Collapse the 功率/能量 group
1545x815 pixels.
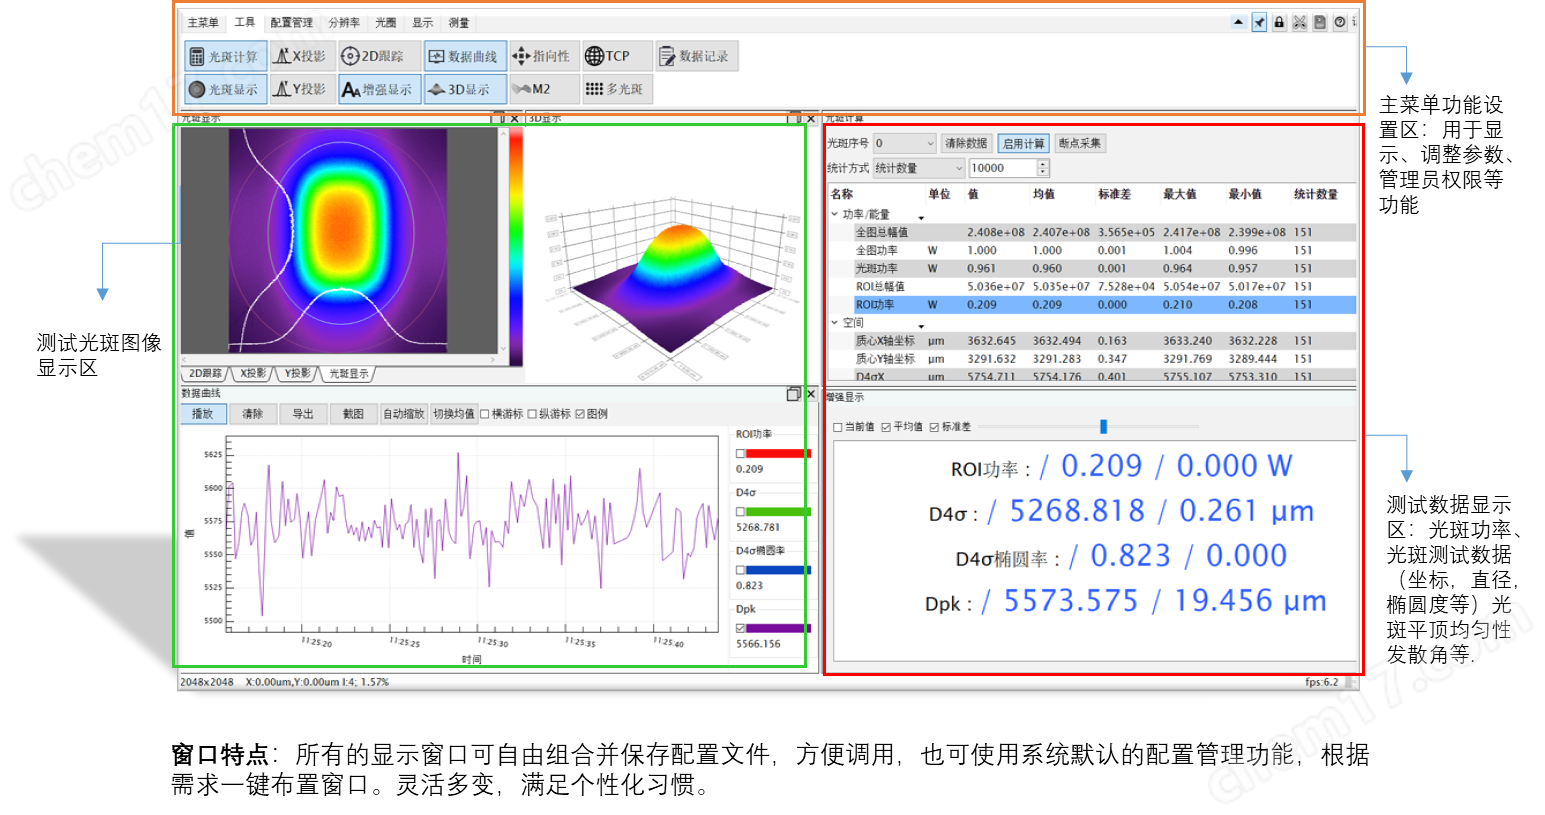pyautogui.click(x=835, y=214)
